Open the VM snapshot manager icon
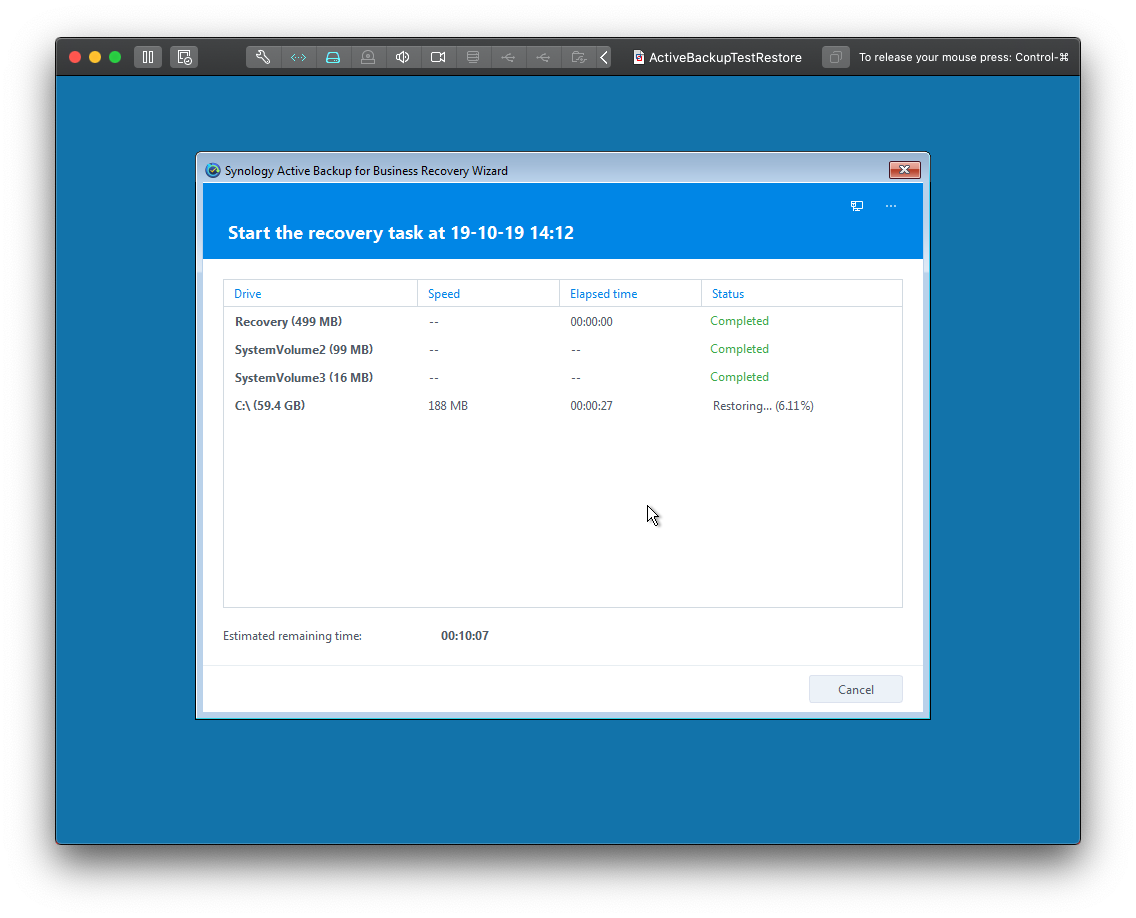 pyautogui.click(x=184, y=57)
